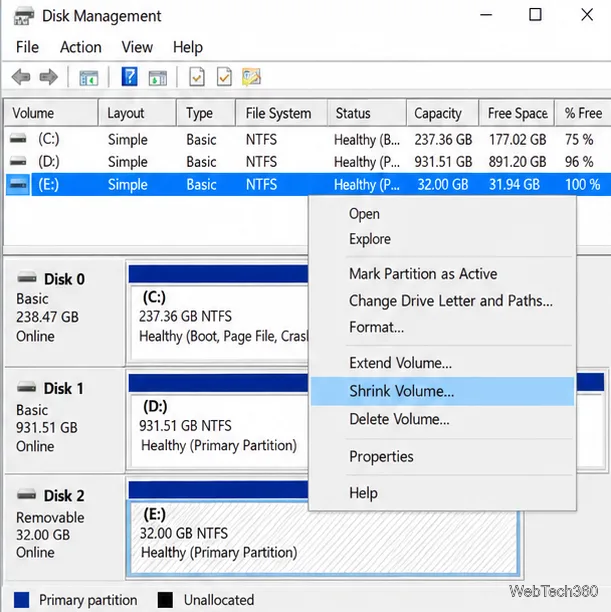Click Shrink Volume... in context menu
The width and height of the screenshot is (611, 612).
coord(442,391)
